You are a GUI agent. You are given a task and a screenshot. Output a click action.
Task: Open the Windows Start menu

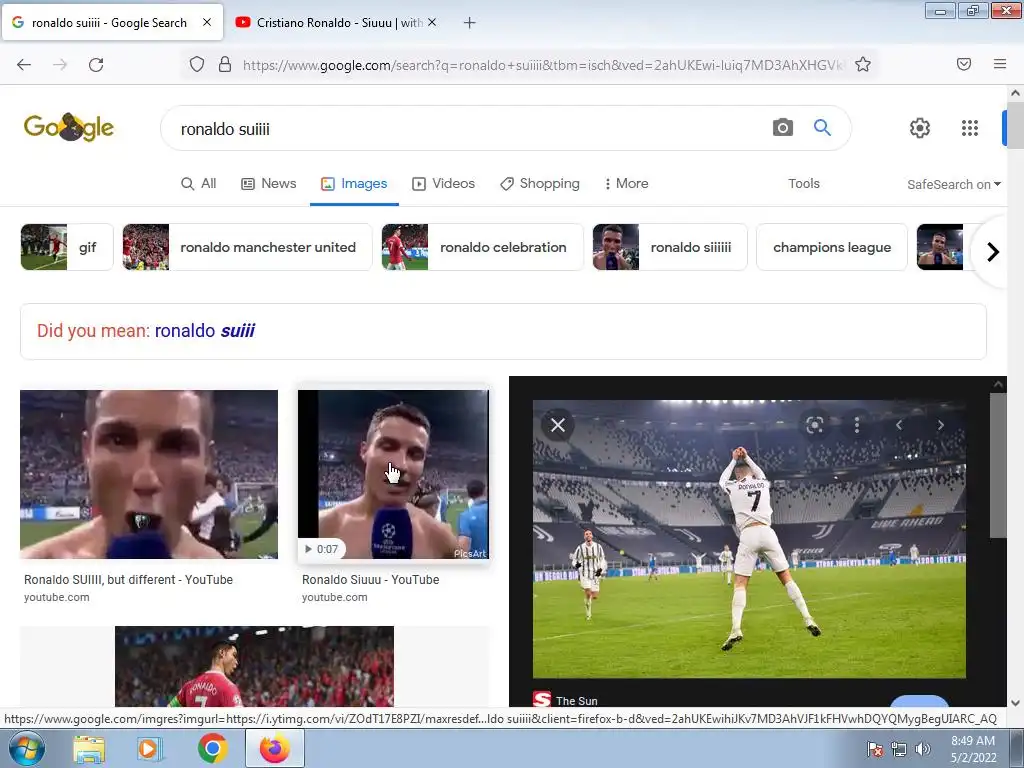click(x=26, y=748)
